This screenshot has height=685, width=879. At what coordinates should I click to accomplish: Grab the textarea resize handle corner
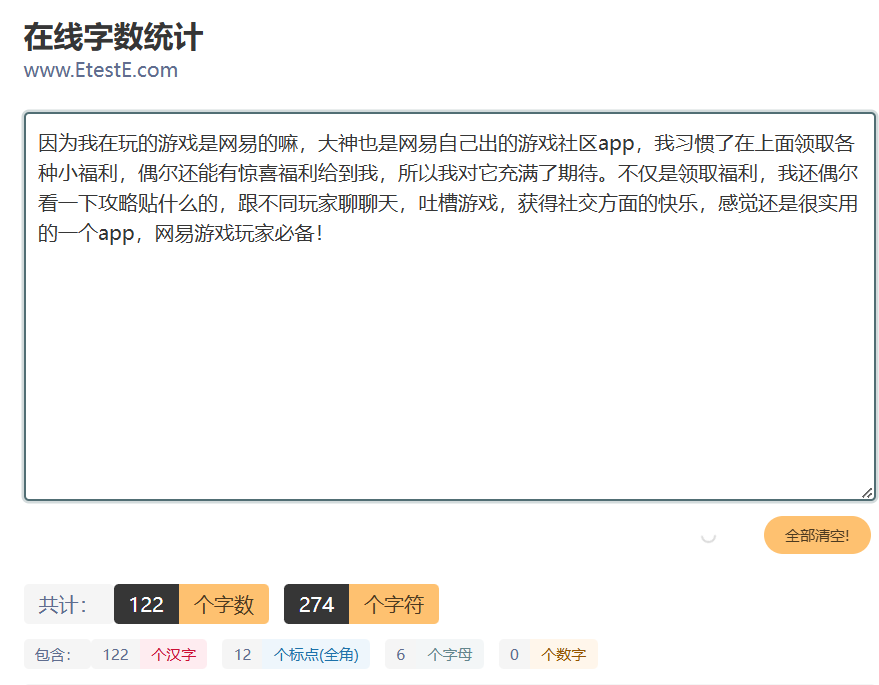click(x=867, y=493)
